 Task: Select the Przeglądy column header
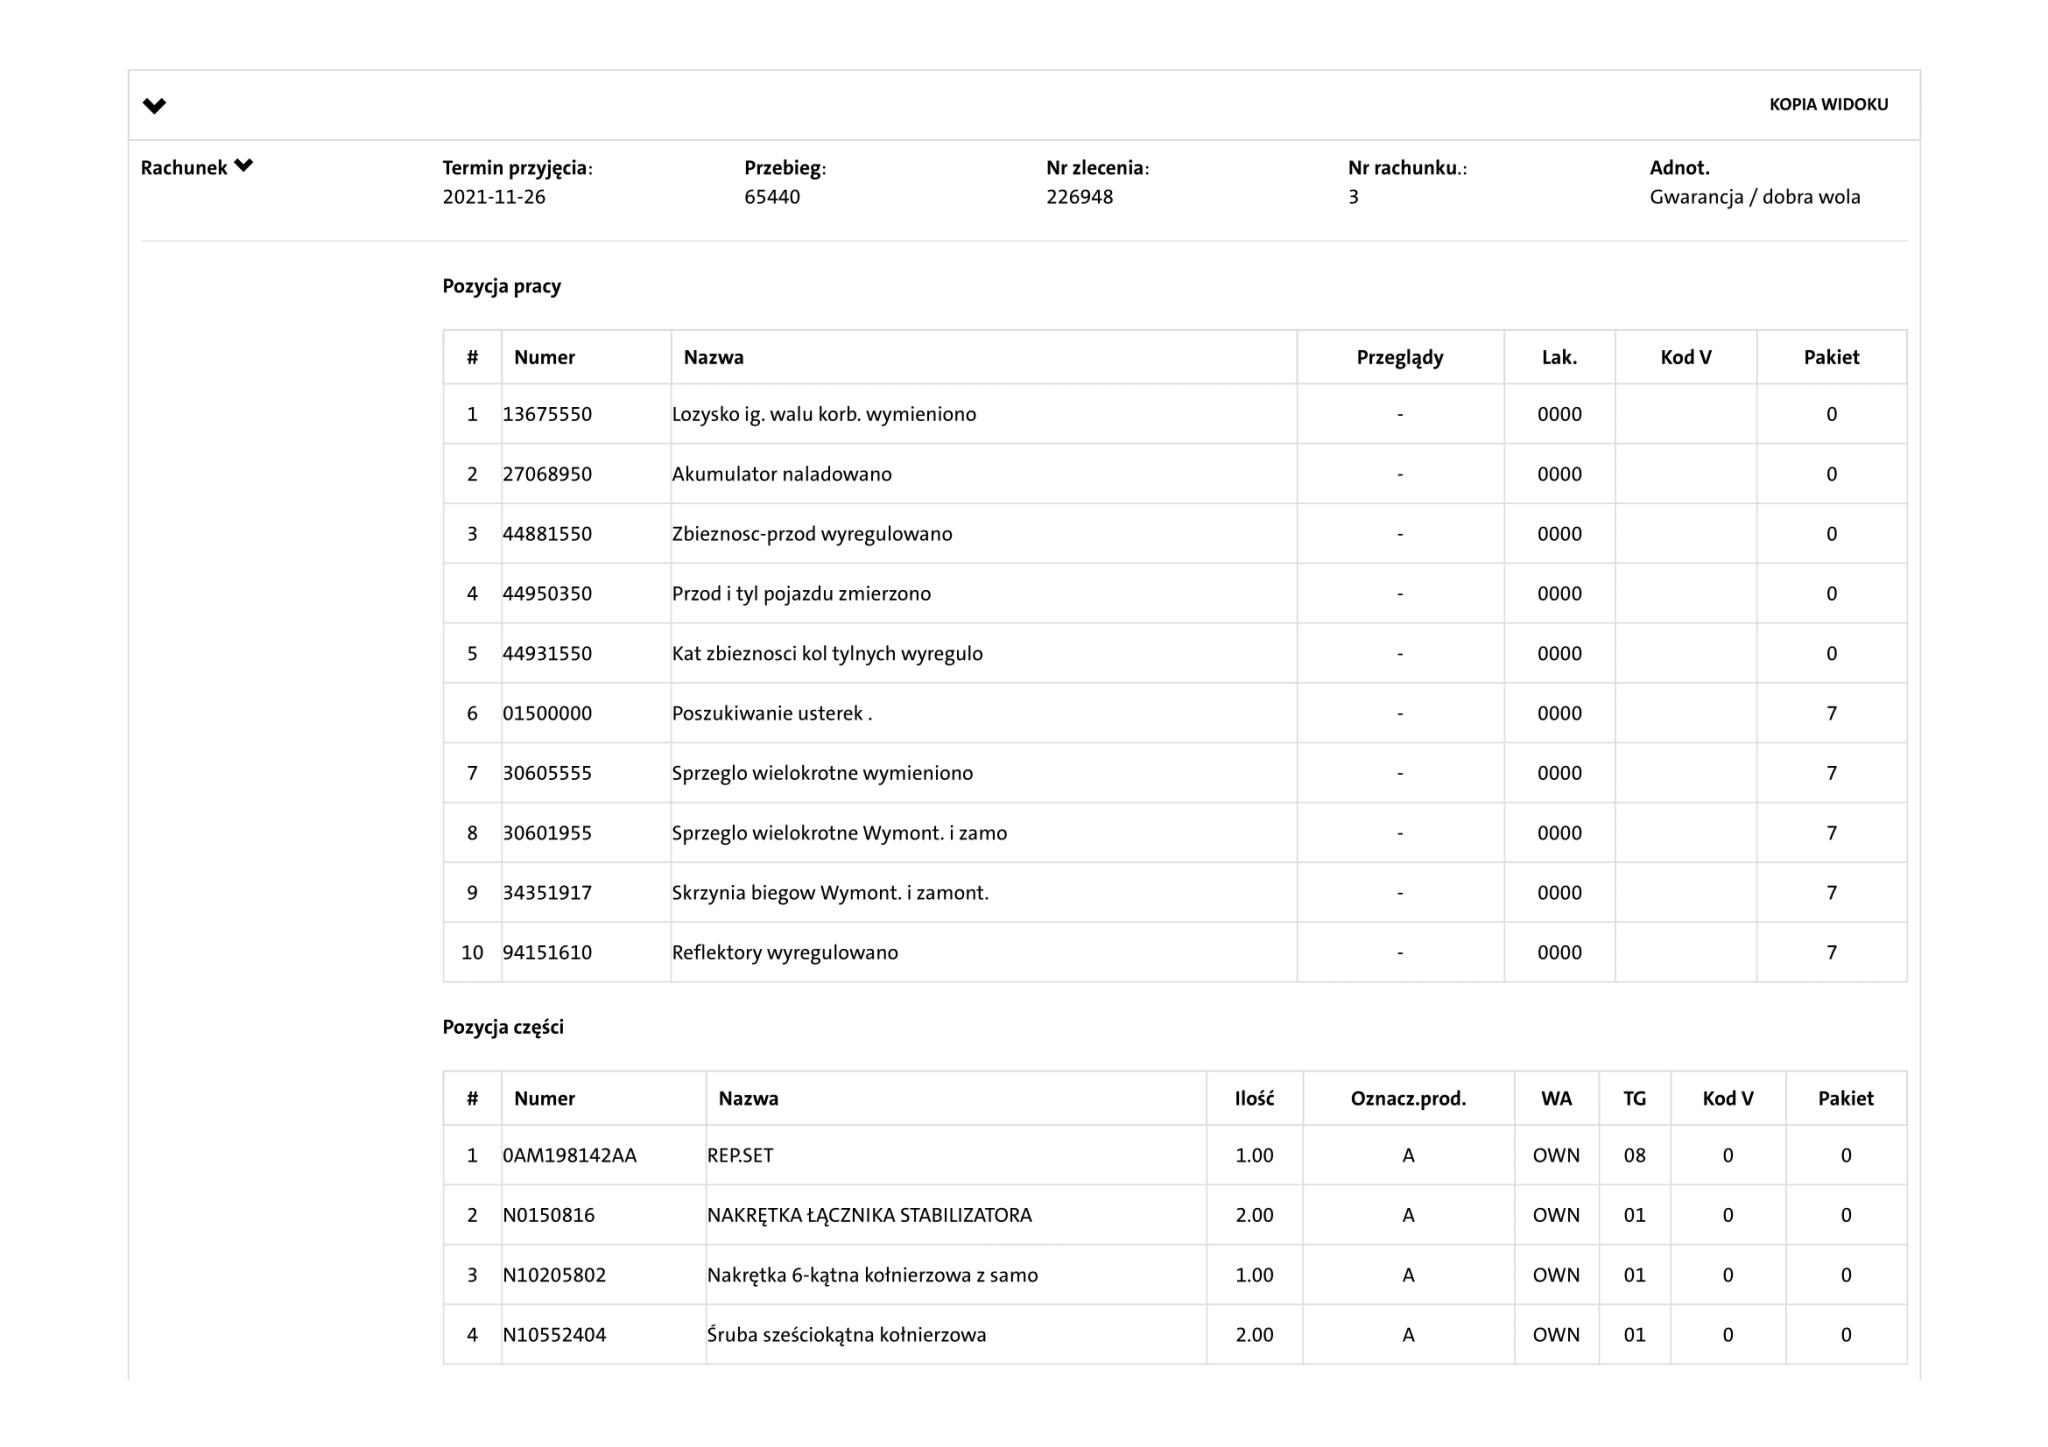click(1399, 357)
